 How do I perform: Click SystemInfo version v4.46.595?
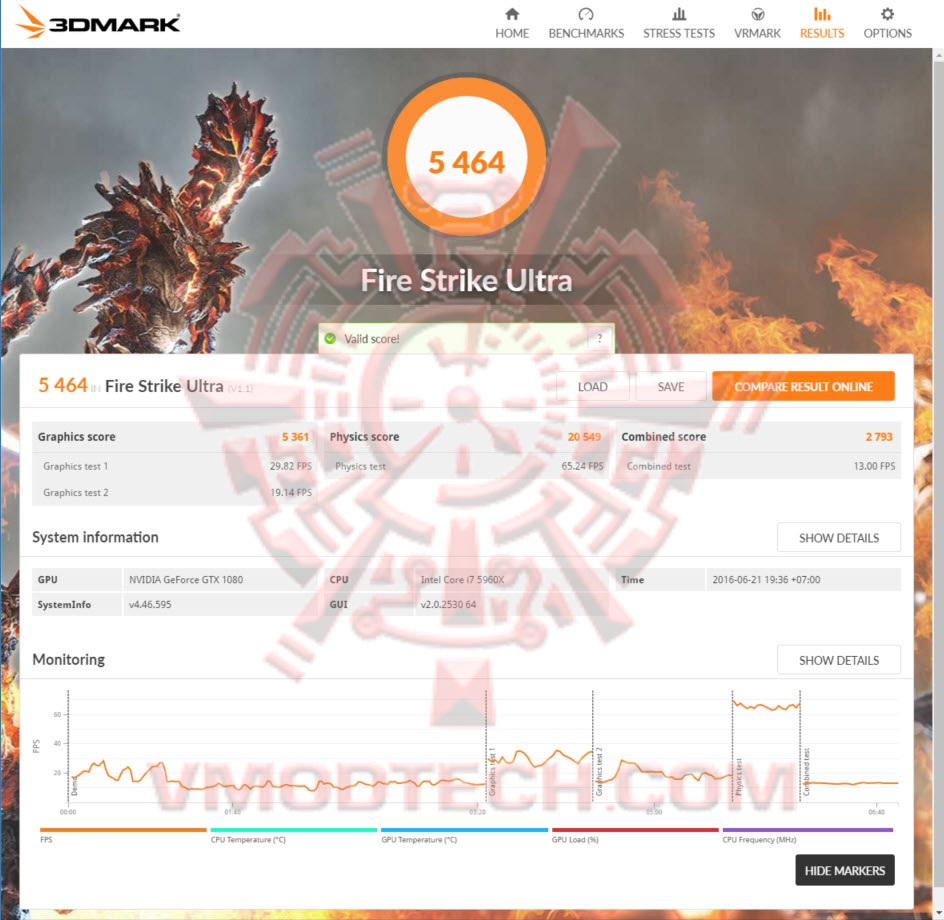(x=150, y=605)
